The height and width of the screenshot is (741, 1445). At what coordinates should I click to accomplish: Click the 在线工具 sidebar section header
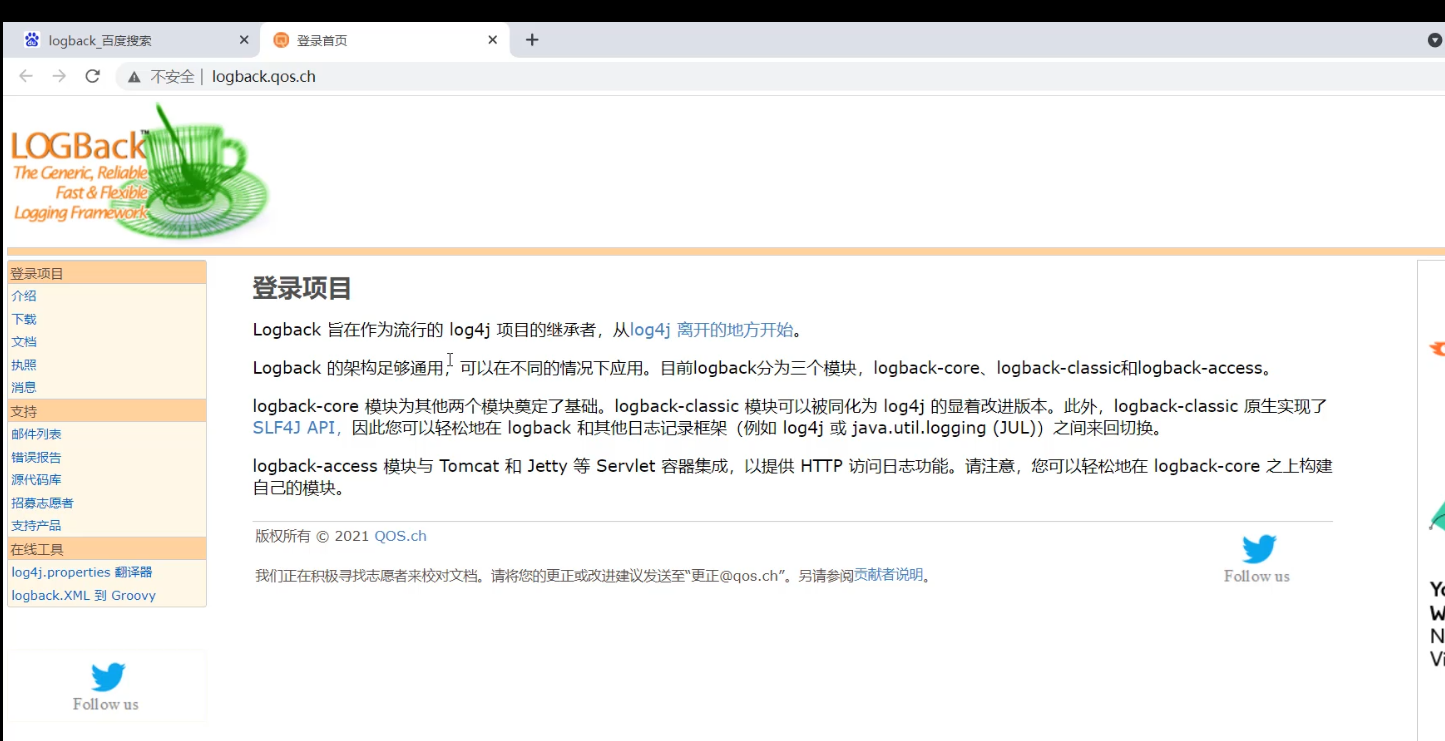(x=107, y=549)
